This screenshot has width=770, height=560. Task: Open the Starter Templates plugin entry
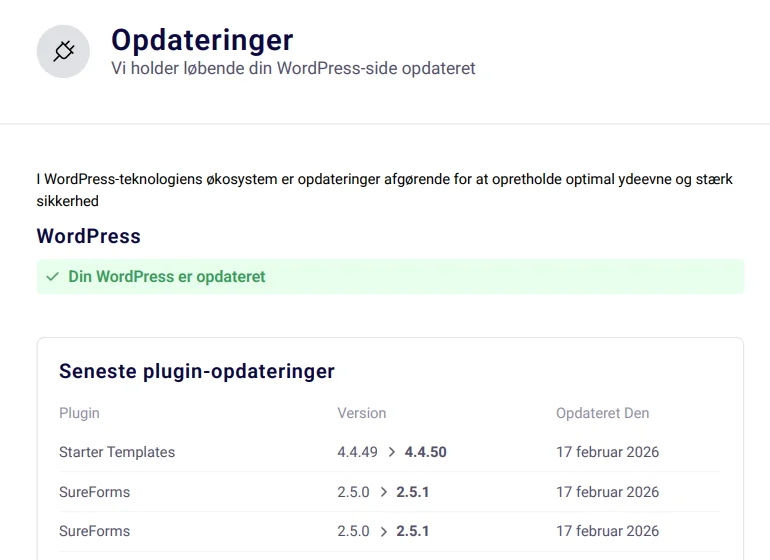tap(117, 452)
